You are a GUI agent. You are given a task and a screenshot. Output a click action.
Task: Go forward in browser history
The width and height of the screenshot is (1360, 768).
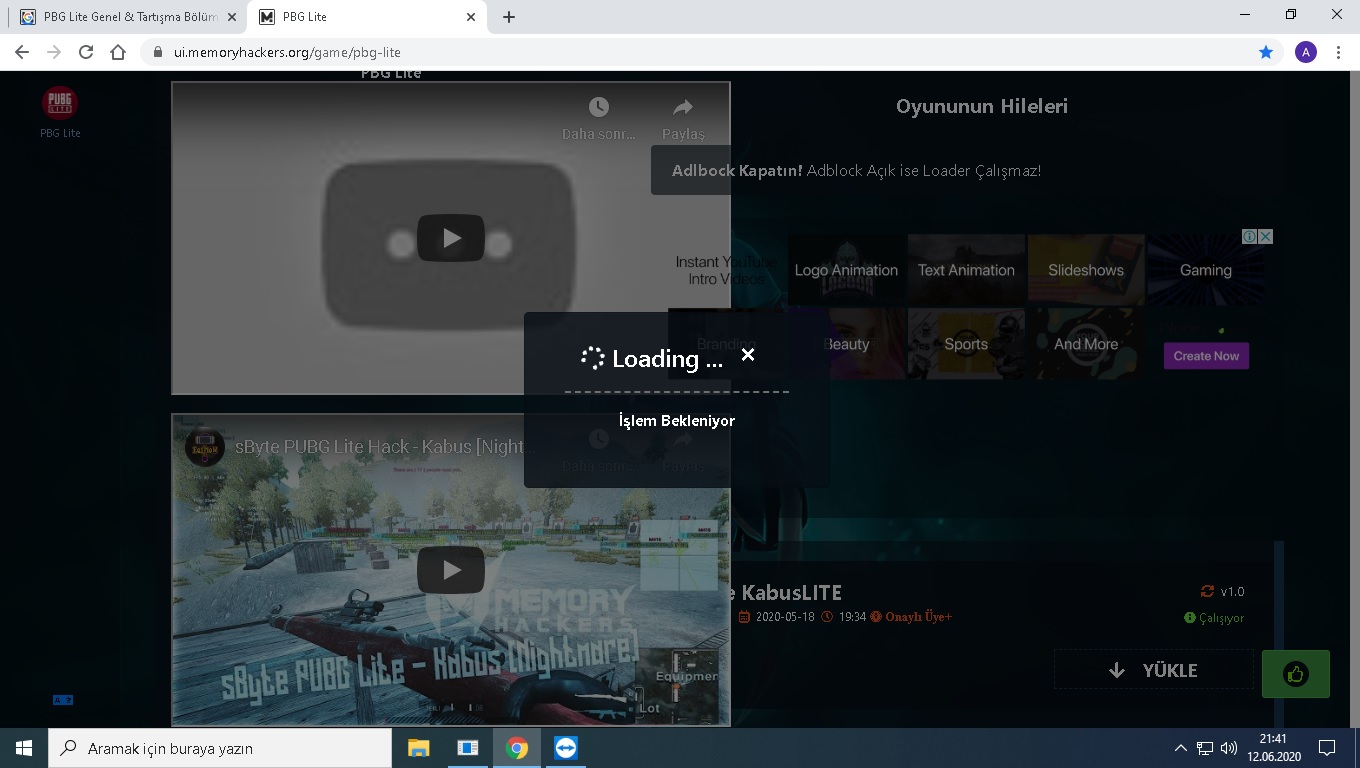point(54,52)
